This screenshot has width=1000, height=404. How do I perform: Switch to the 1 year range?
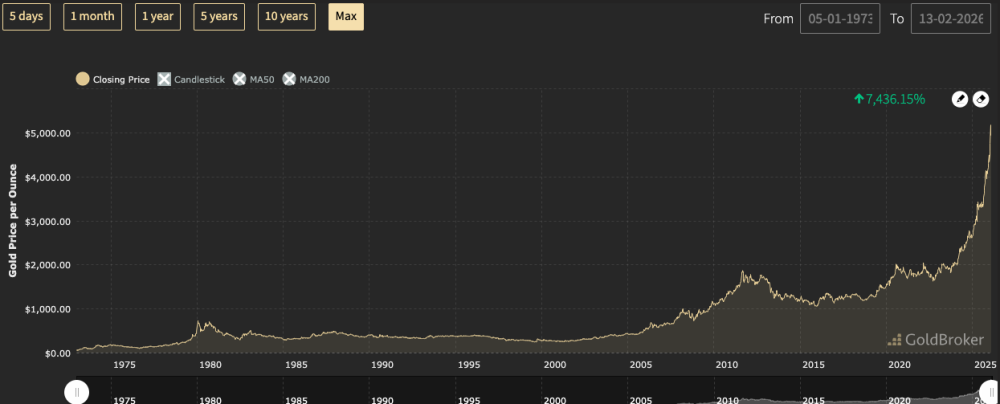tap(157, 16)
